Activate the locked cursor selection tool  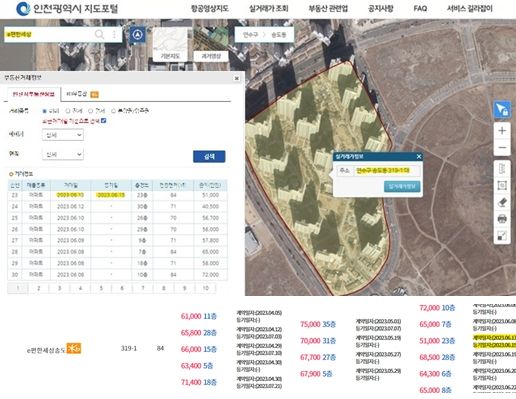(502, 109)
